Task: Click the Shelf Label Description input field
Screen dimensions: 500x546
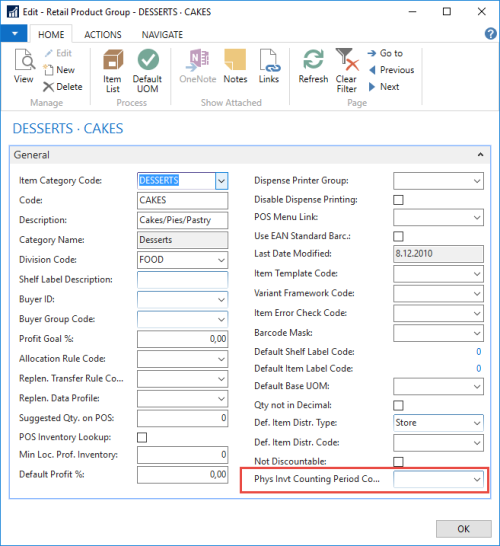Action: [182, 280]
